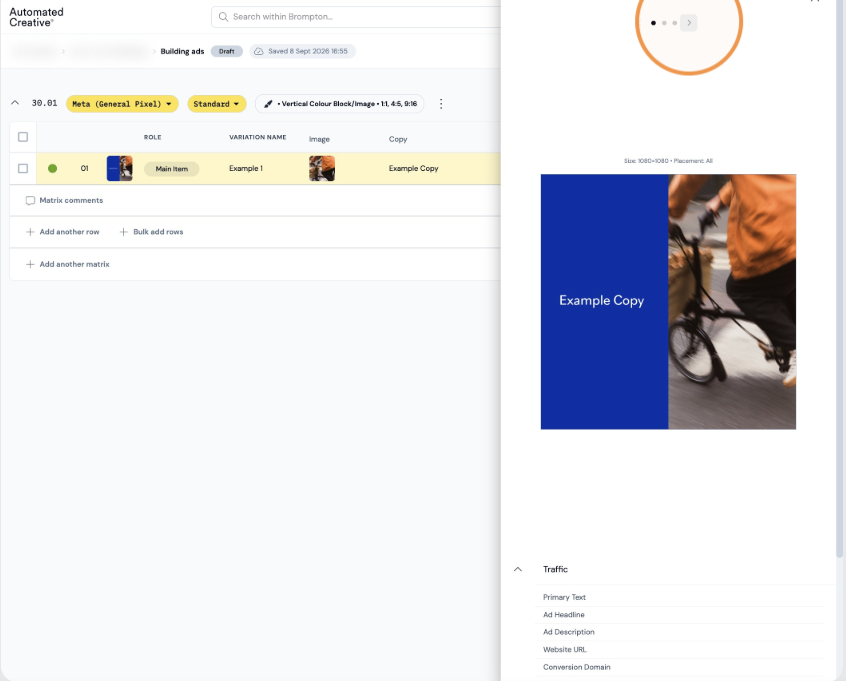Click the plus icon beside Add another row
The height and width of the screenshot is (684, 846).
30,232
